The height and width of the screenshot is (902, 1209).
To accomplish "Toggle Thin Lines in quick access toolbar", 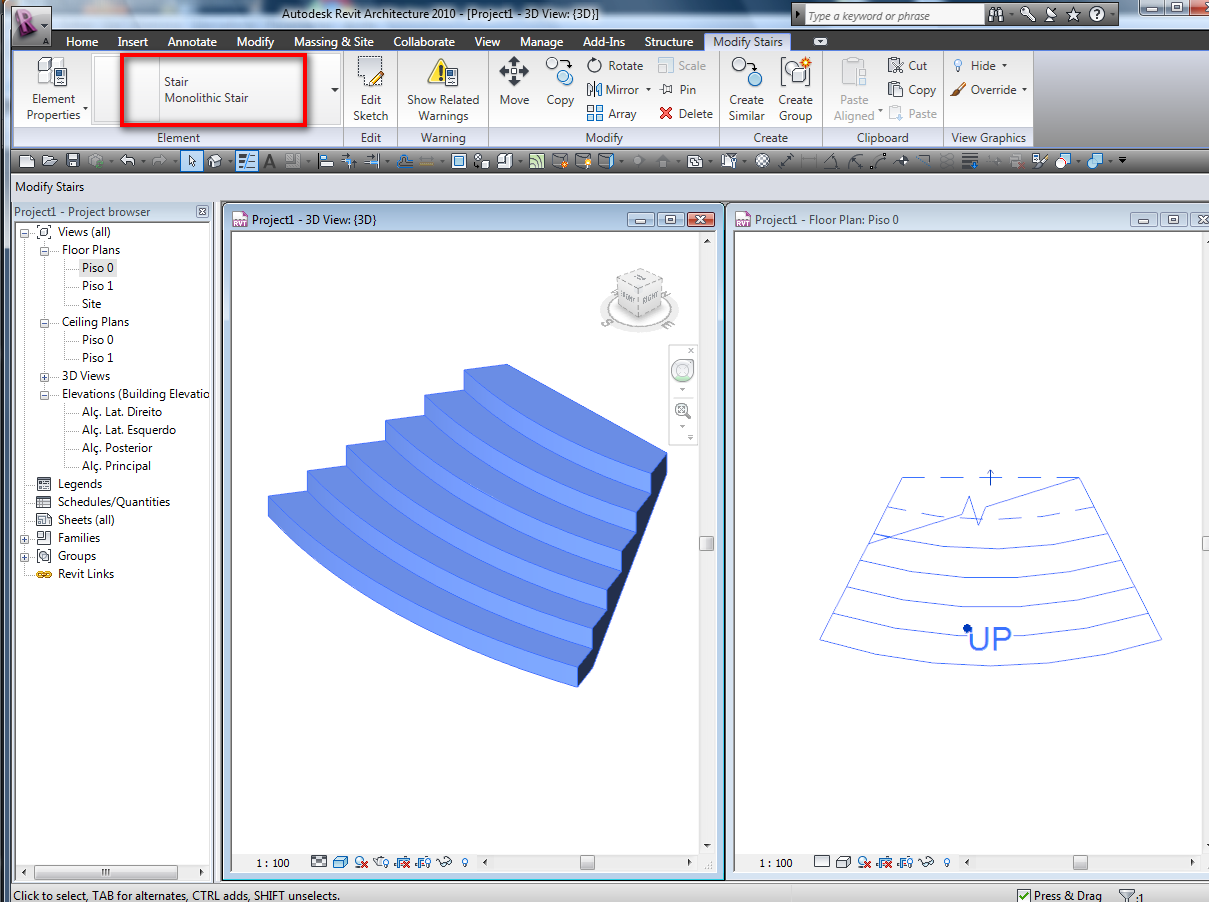I will tap(247, 160).
